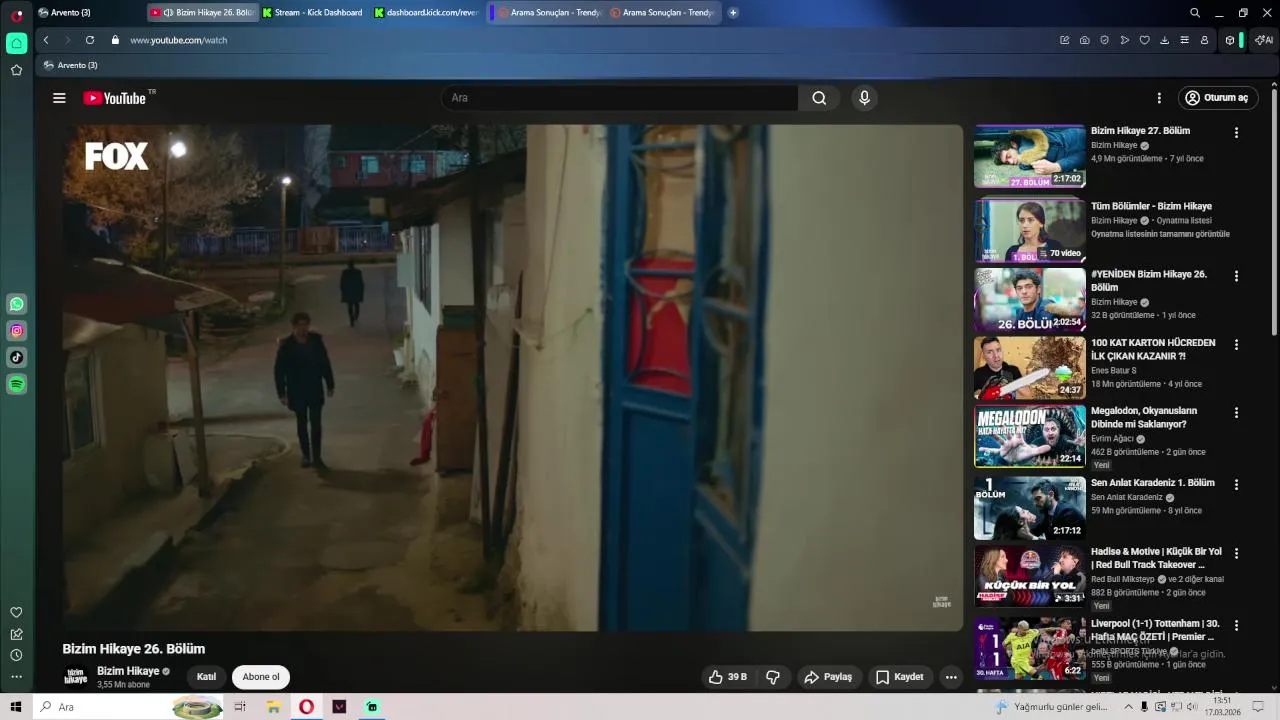The width and height of the screenshot is (1280, 720).
Task: Open Tüm Bölümler playlist thumbnail
Action: [x=1029, y=231]
